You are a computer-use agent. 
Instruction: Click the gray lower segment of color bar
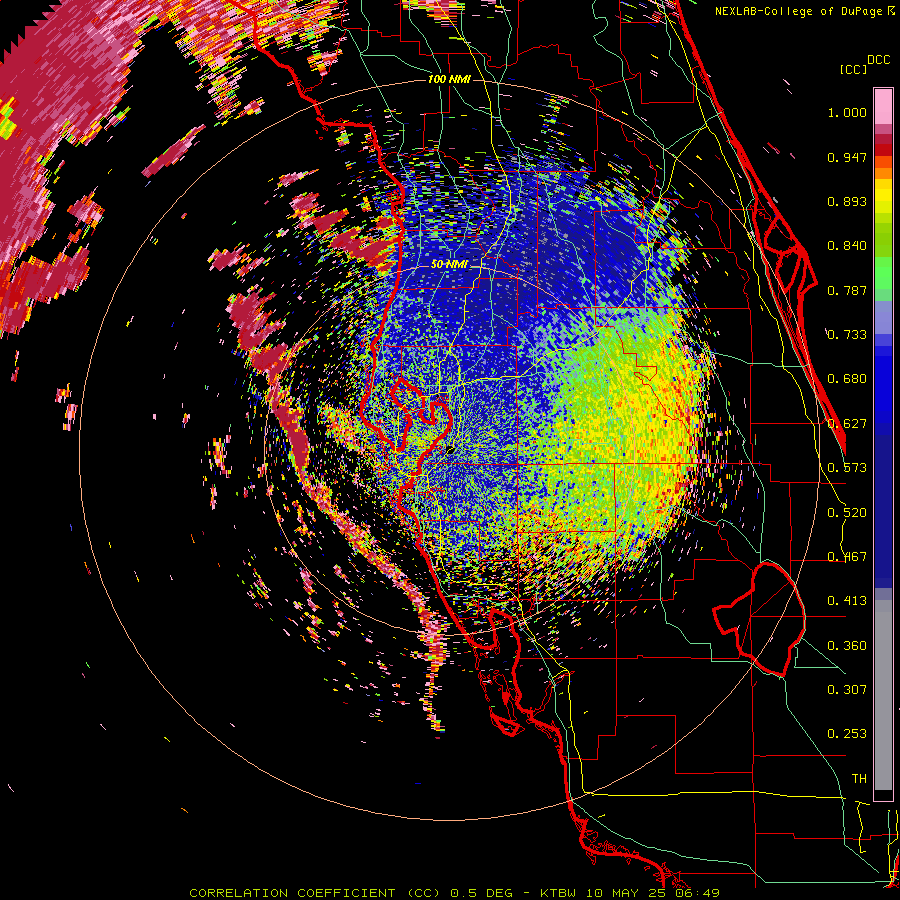pos(883,695)
